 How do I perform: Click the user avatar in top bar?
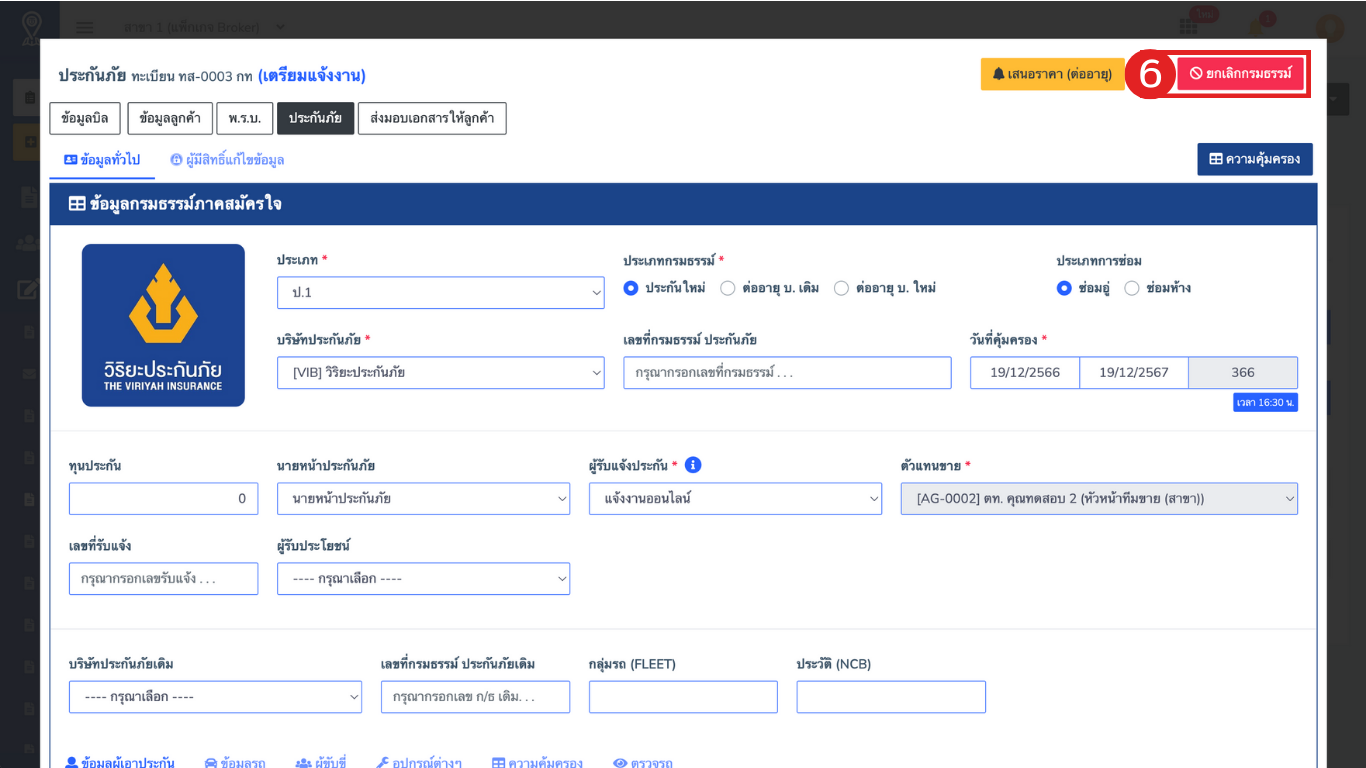[1330, 27]
